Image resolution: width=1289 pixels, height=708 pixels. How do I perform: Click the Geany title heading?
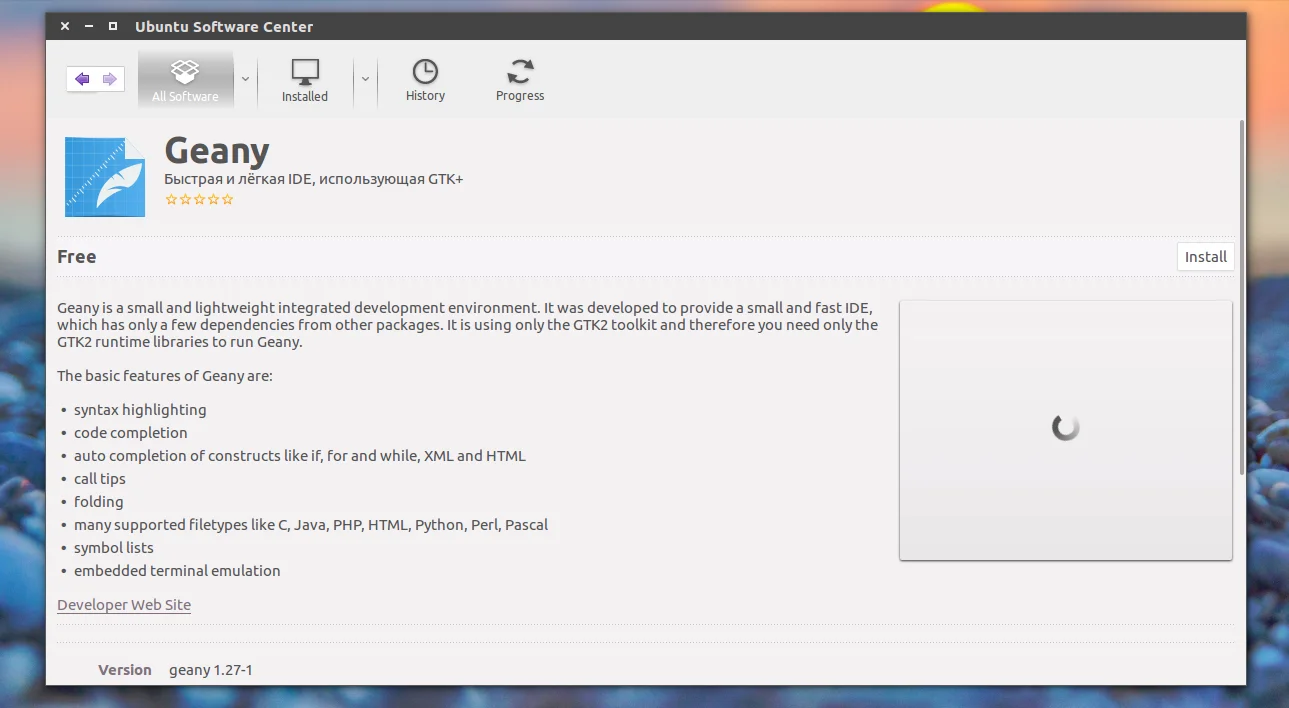click(x=217, y=151)
